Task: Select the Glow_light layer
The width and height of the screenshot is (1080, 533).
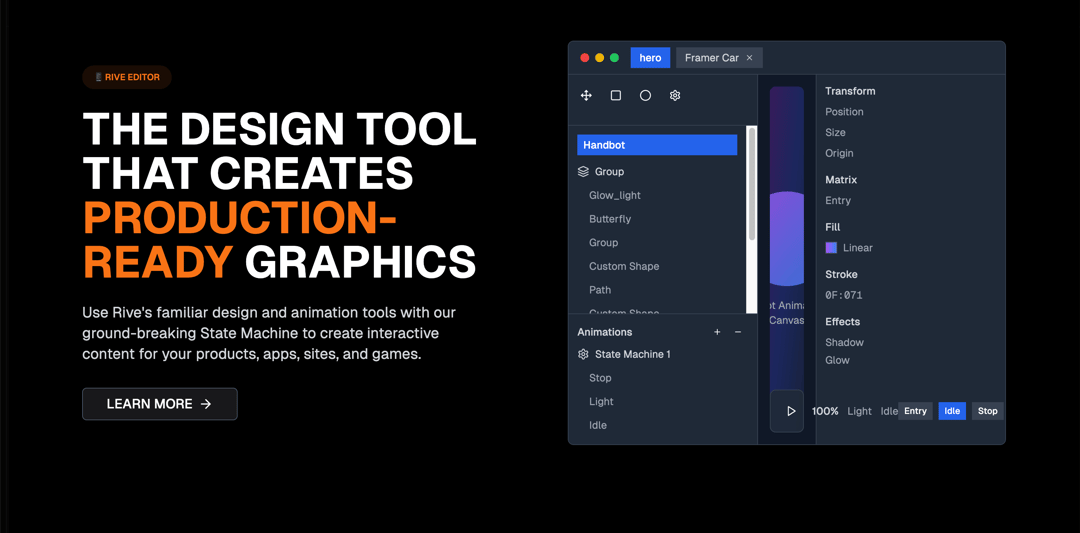Action: [615, 196]
